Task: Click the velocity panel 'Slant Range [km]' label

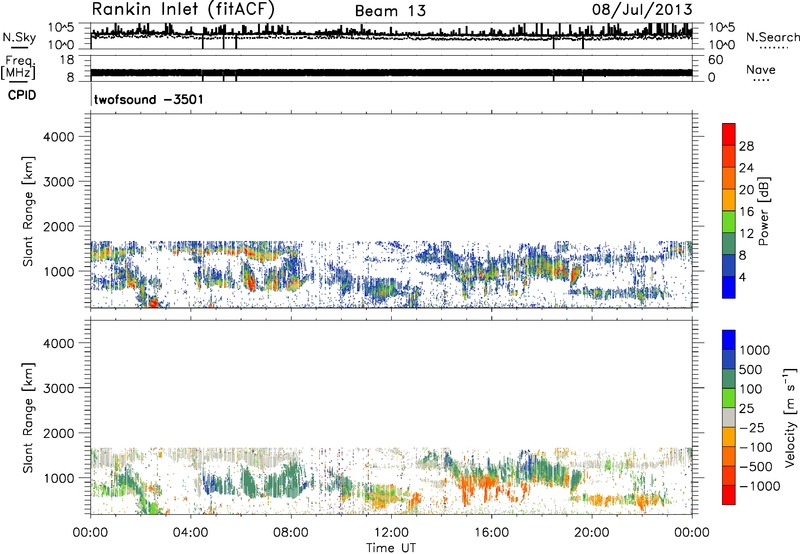Action: [28, 418]
